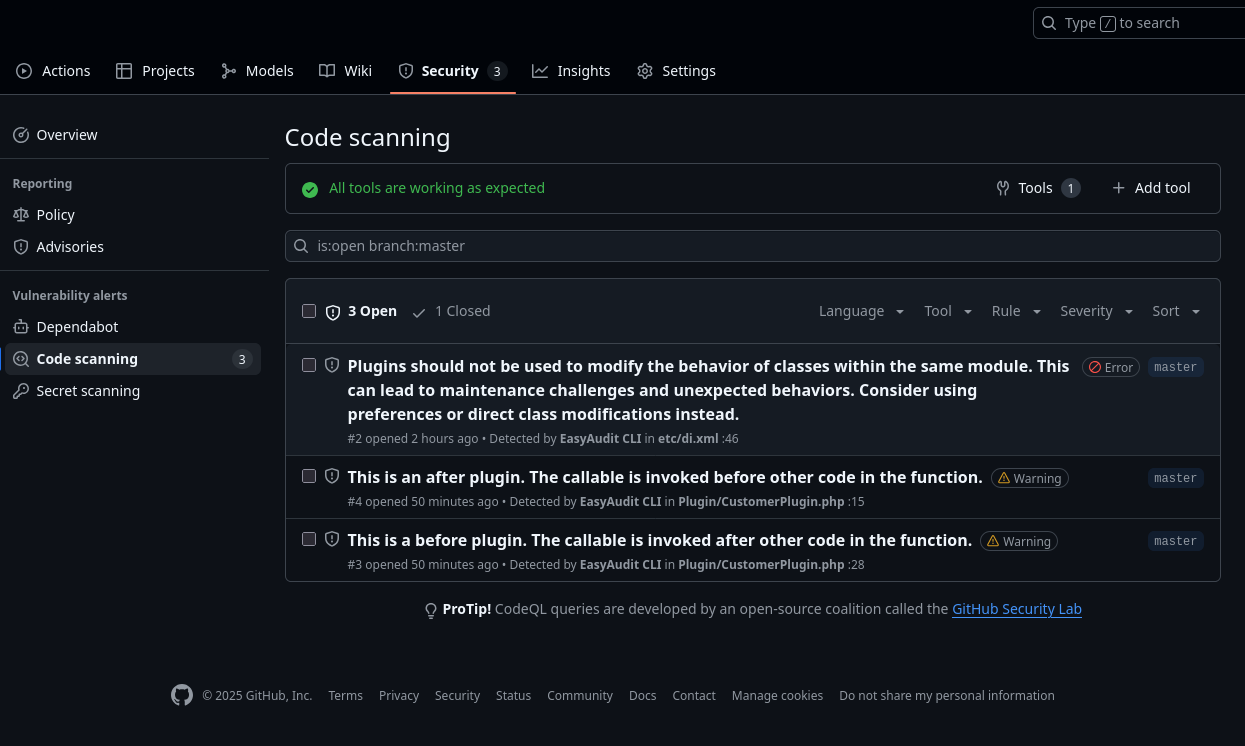Screen dimensions: 1245x746
Task: Click the magnifier icon in alert filter
Action: [x=301, y=246]
